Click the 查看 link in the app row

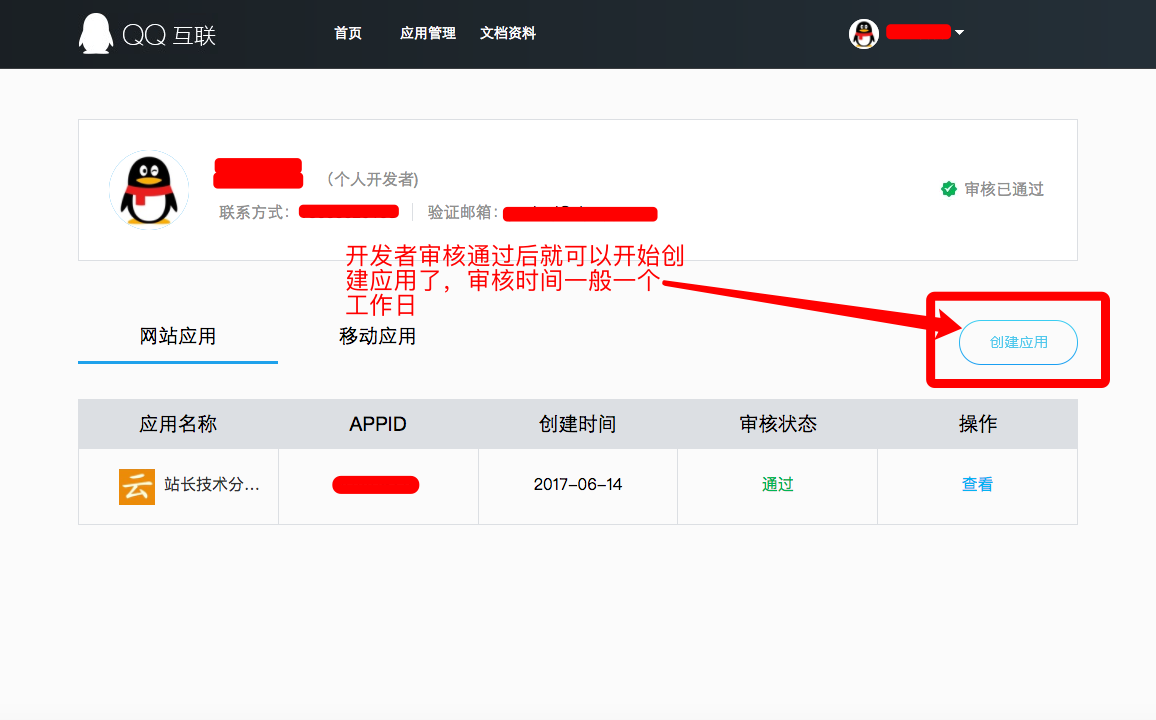977,484
